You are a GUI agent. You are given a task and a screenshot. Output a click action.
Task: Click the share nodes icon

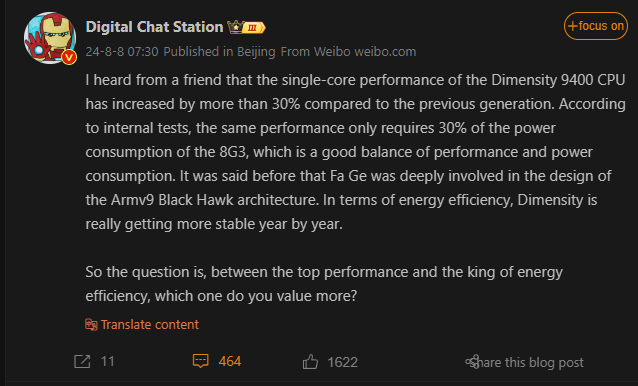click(472, 361)
